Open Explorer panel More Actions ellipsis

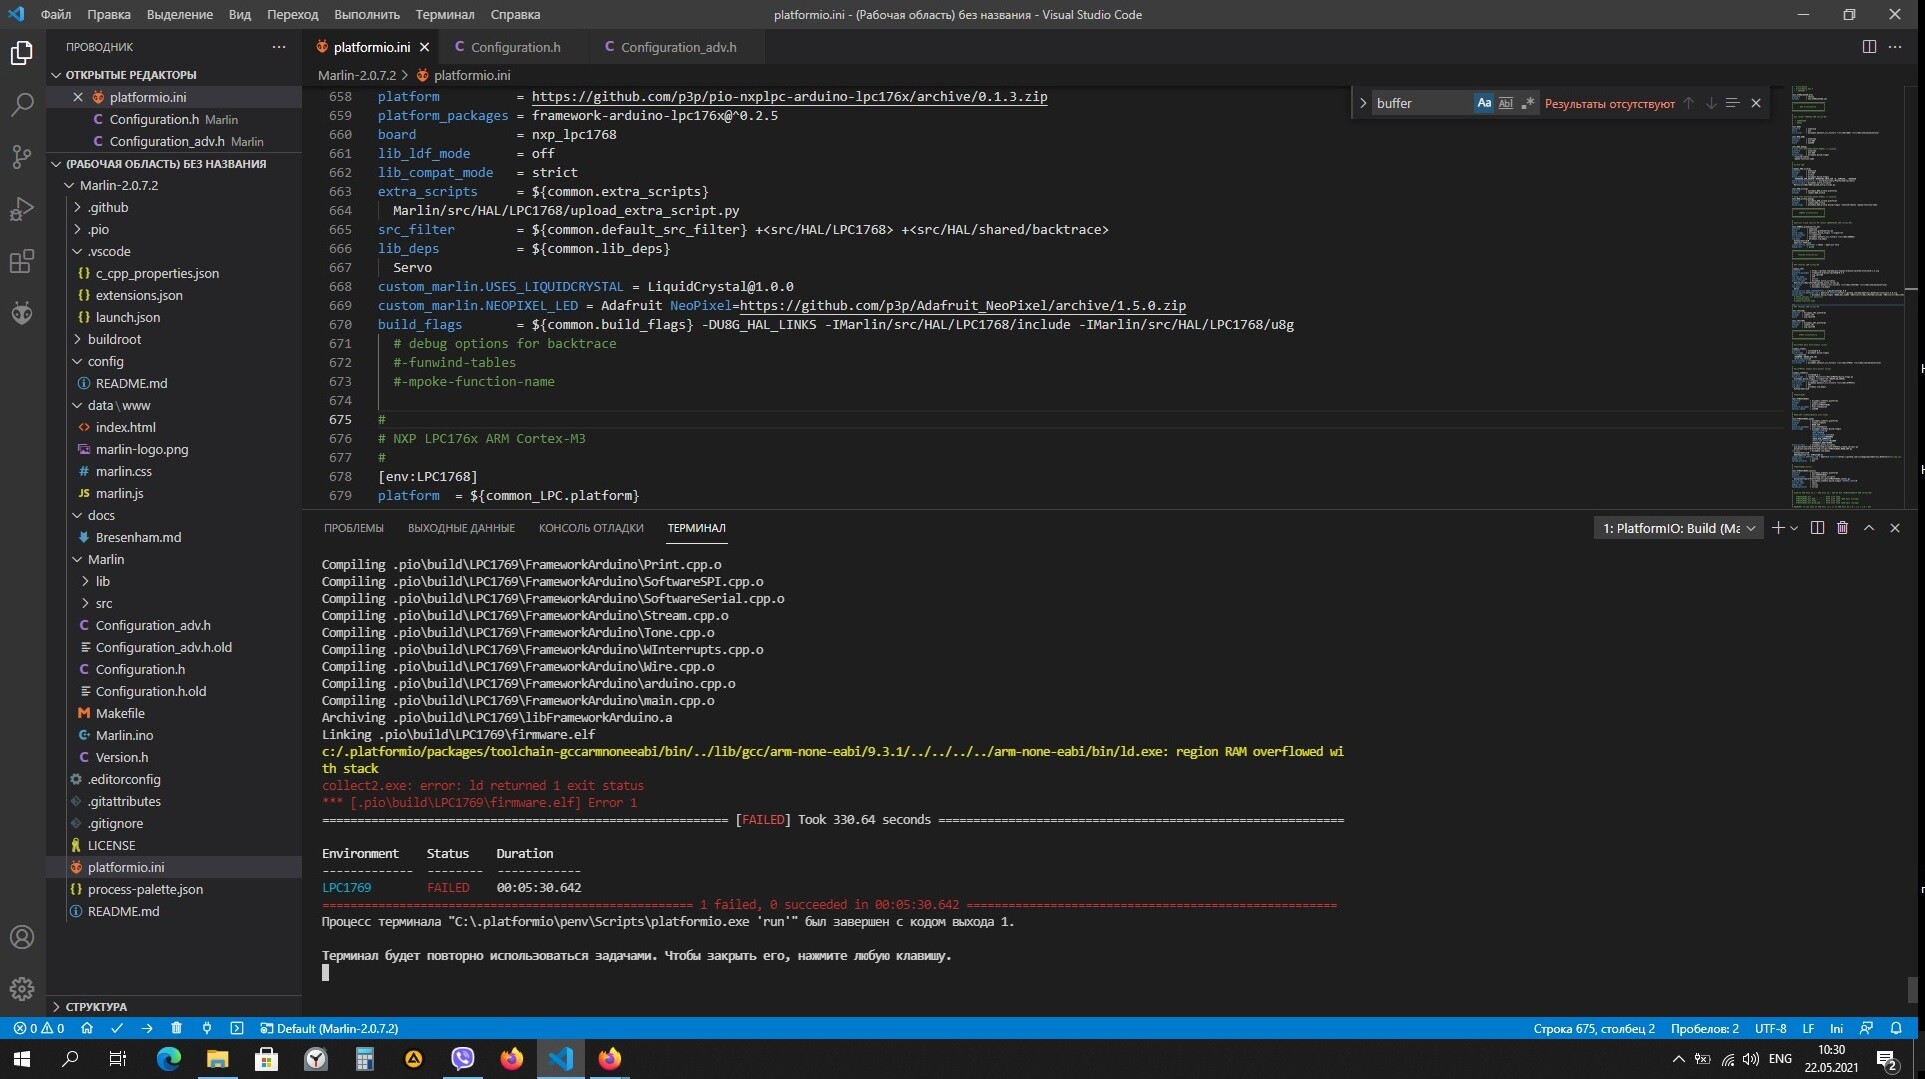(279, 47)
